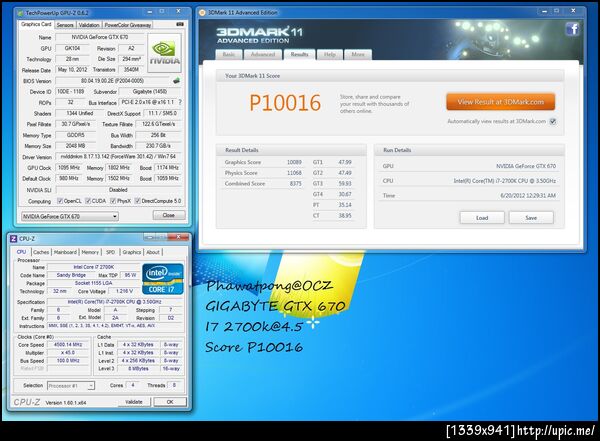The image size is (600, 441).
Task: Click the P10016 score text
Action: click(285, 103)
